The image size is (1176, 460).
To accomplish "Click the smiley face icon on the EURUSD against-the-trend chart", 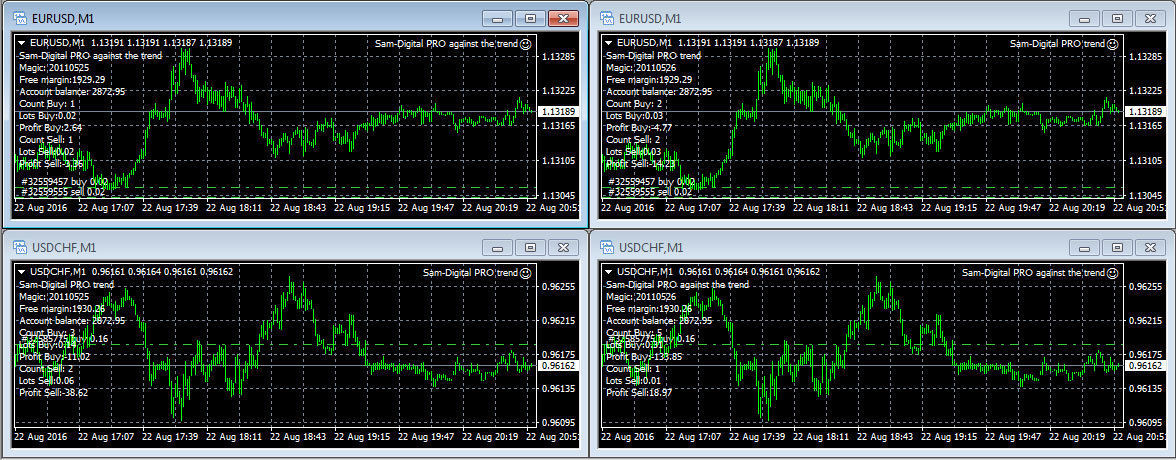I will pyautogui.click(x=526, y=44).
